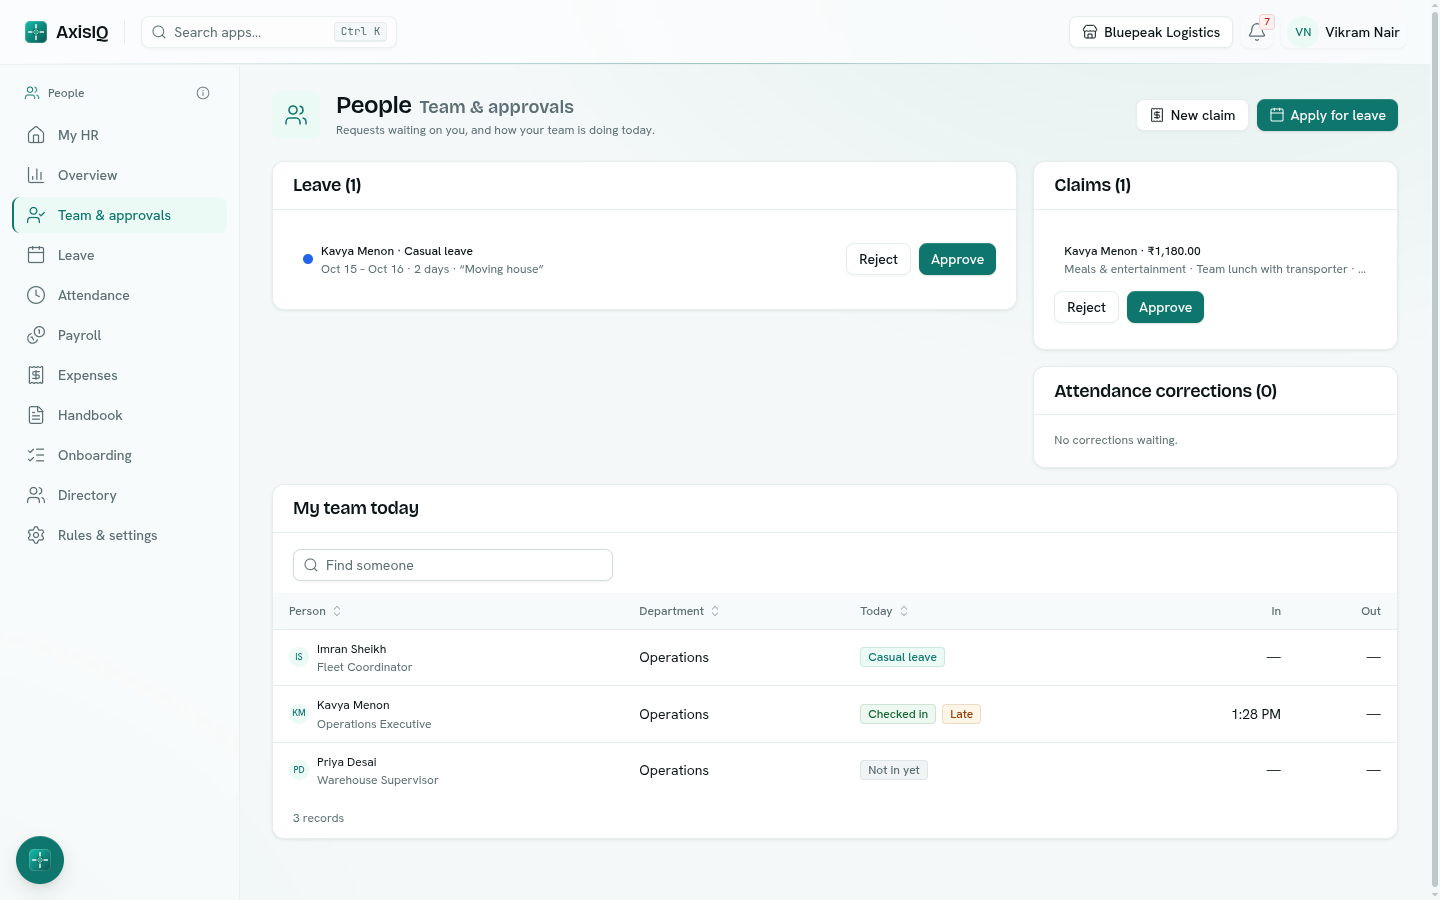Open the Expenses receipt icon

pyautogui.click(x=36, y=375)
